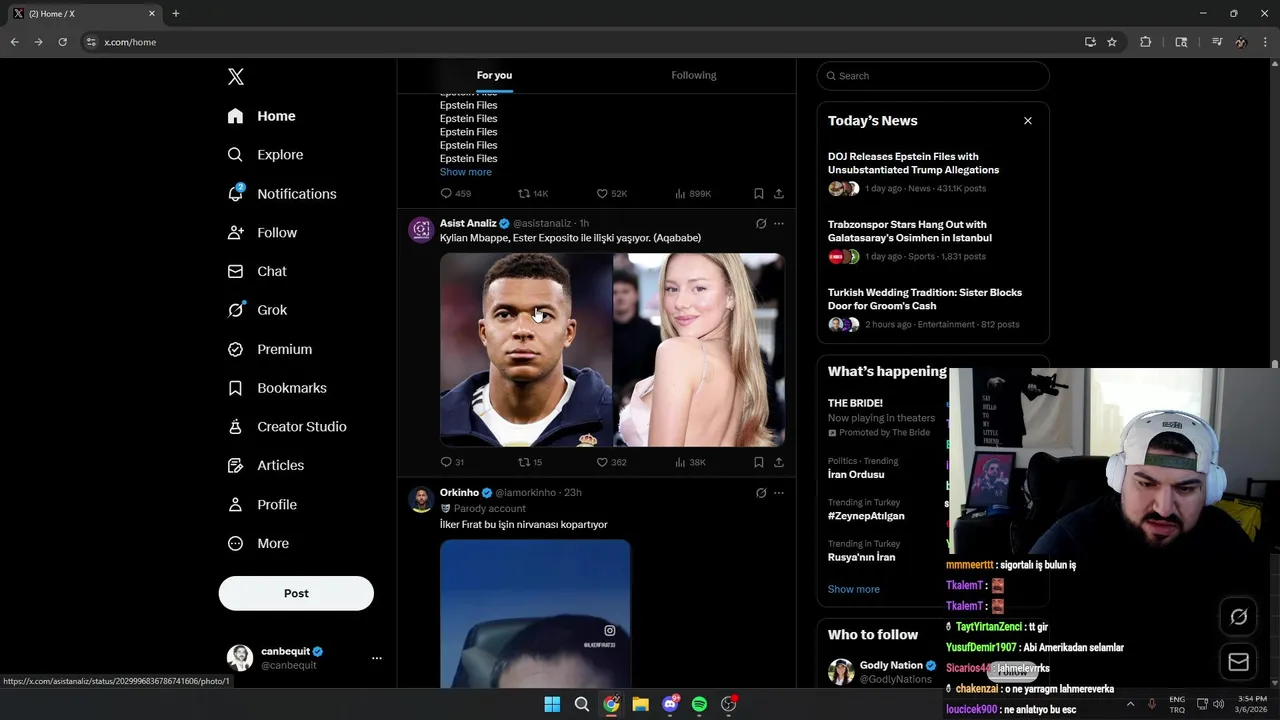Share the Asist Analiz post
The height and width of the screenshot is (720, 1280).
point(779,462)
